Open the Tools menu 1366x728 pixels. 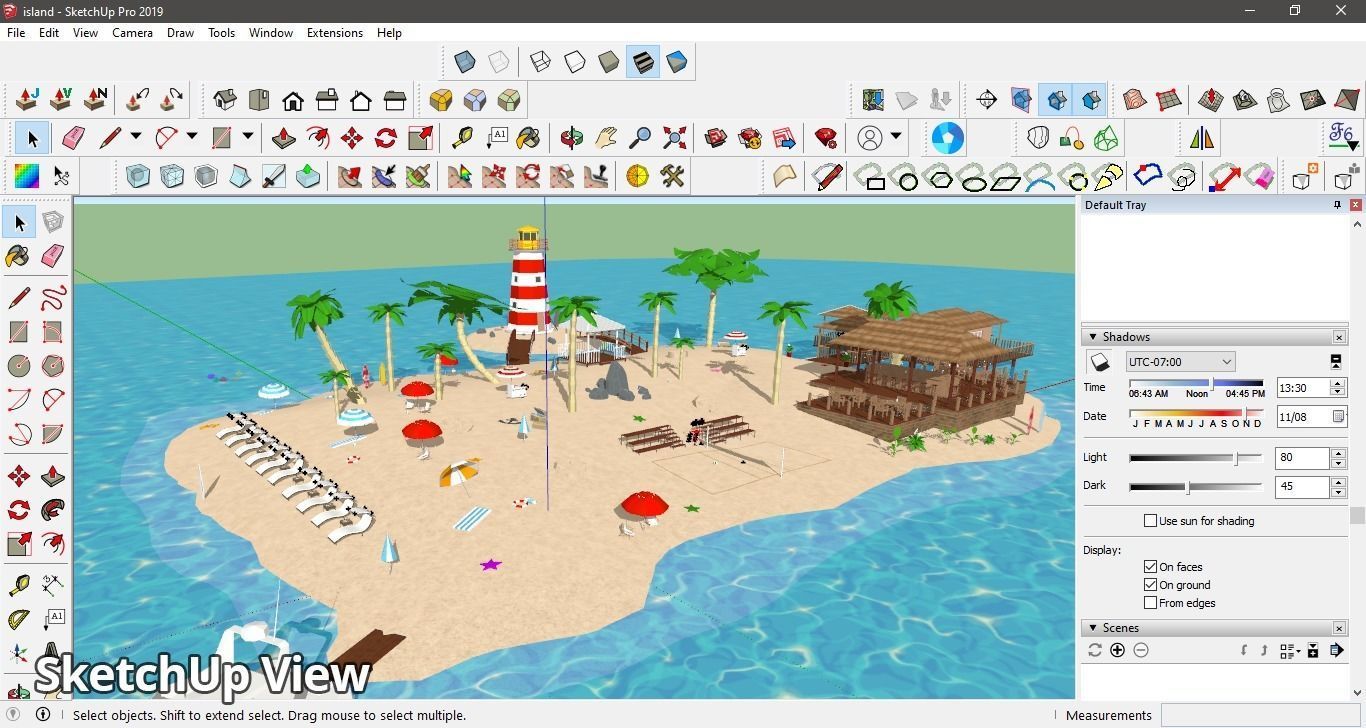click(x=221, y=33)
